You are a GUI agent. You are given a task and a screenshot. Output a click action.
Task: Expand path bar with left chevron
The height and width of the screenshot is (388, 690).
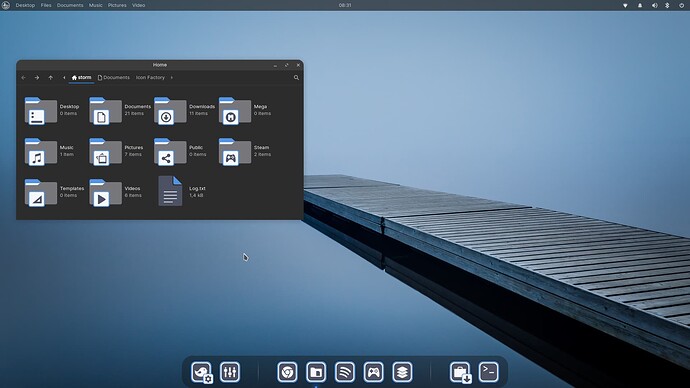[x=64, y=77]
